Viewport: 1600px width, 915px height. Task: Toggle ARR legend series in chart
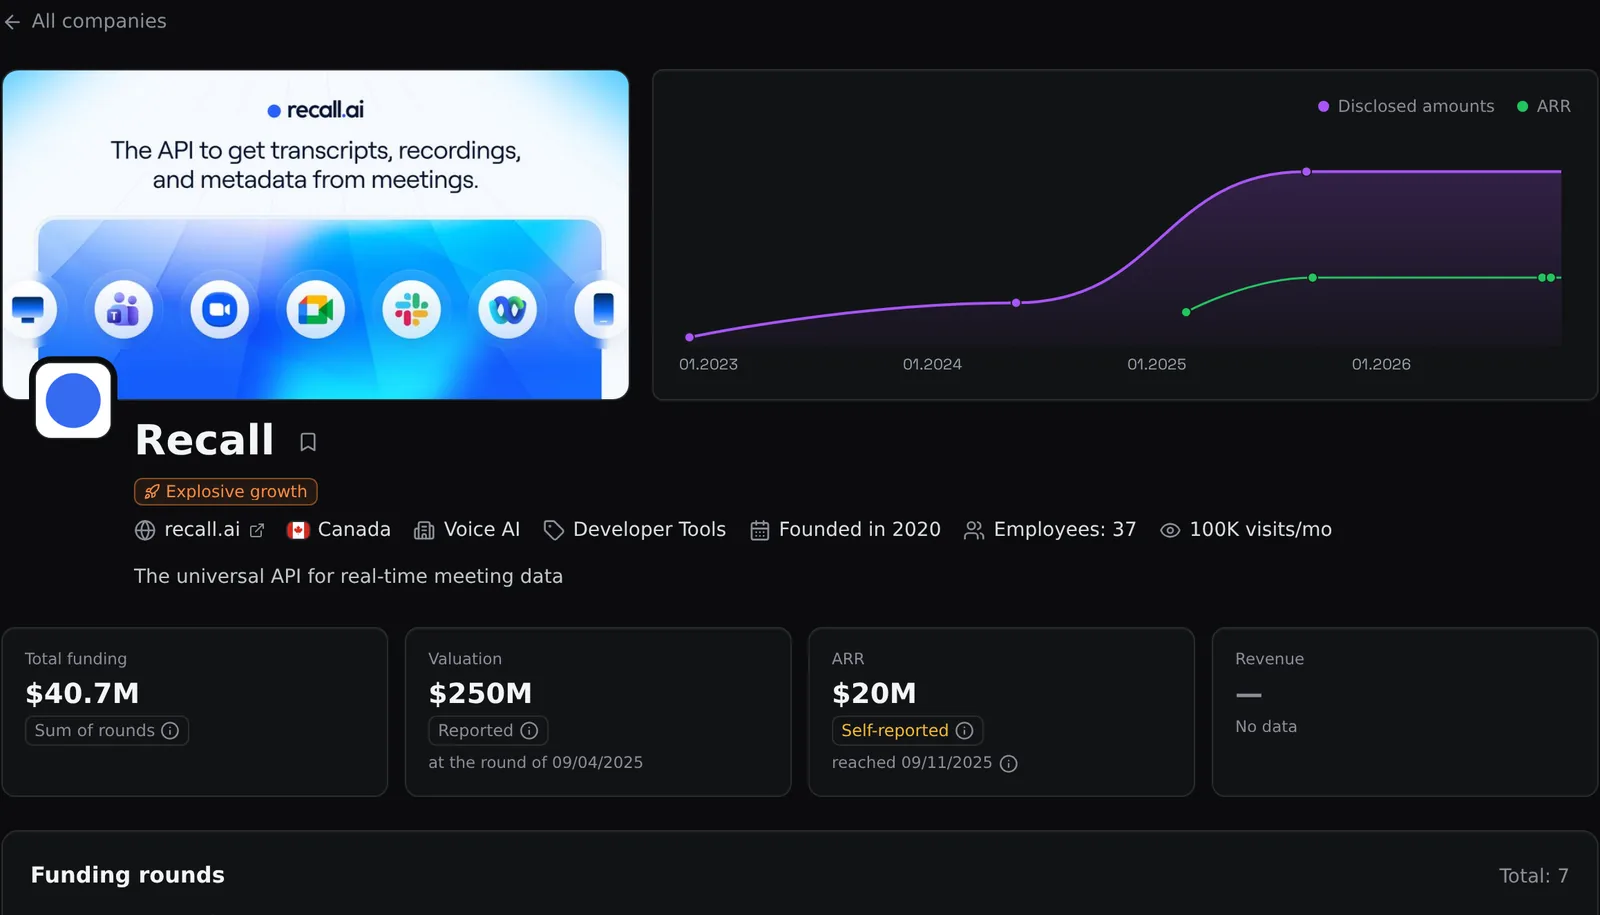click(1544, 106)
